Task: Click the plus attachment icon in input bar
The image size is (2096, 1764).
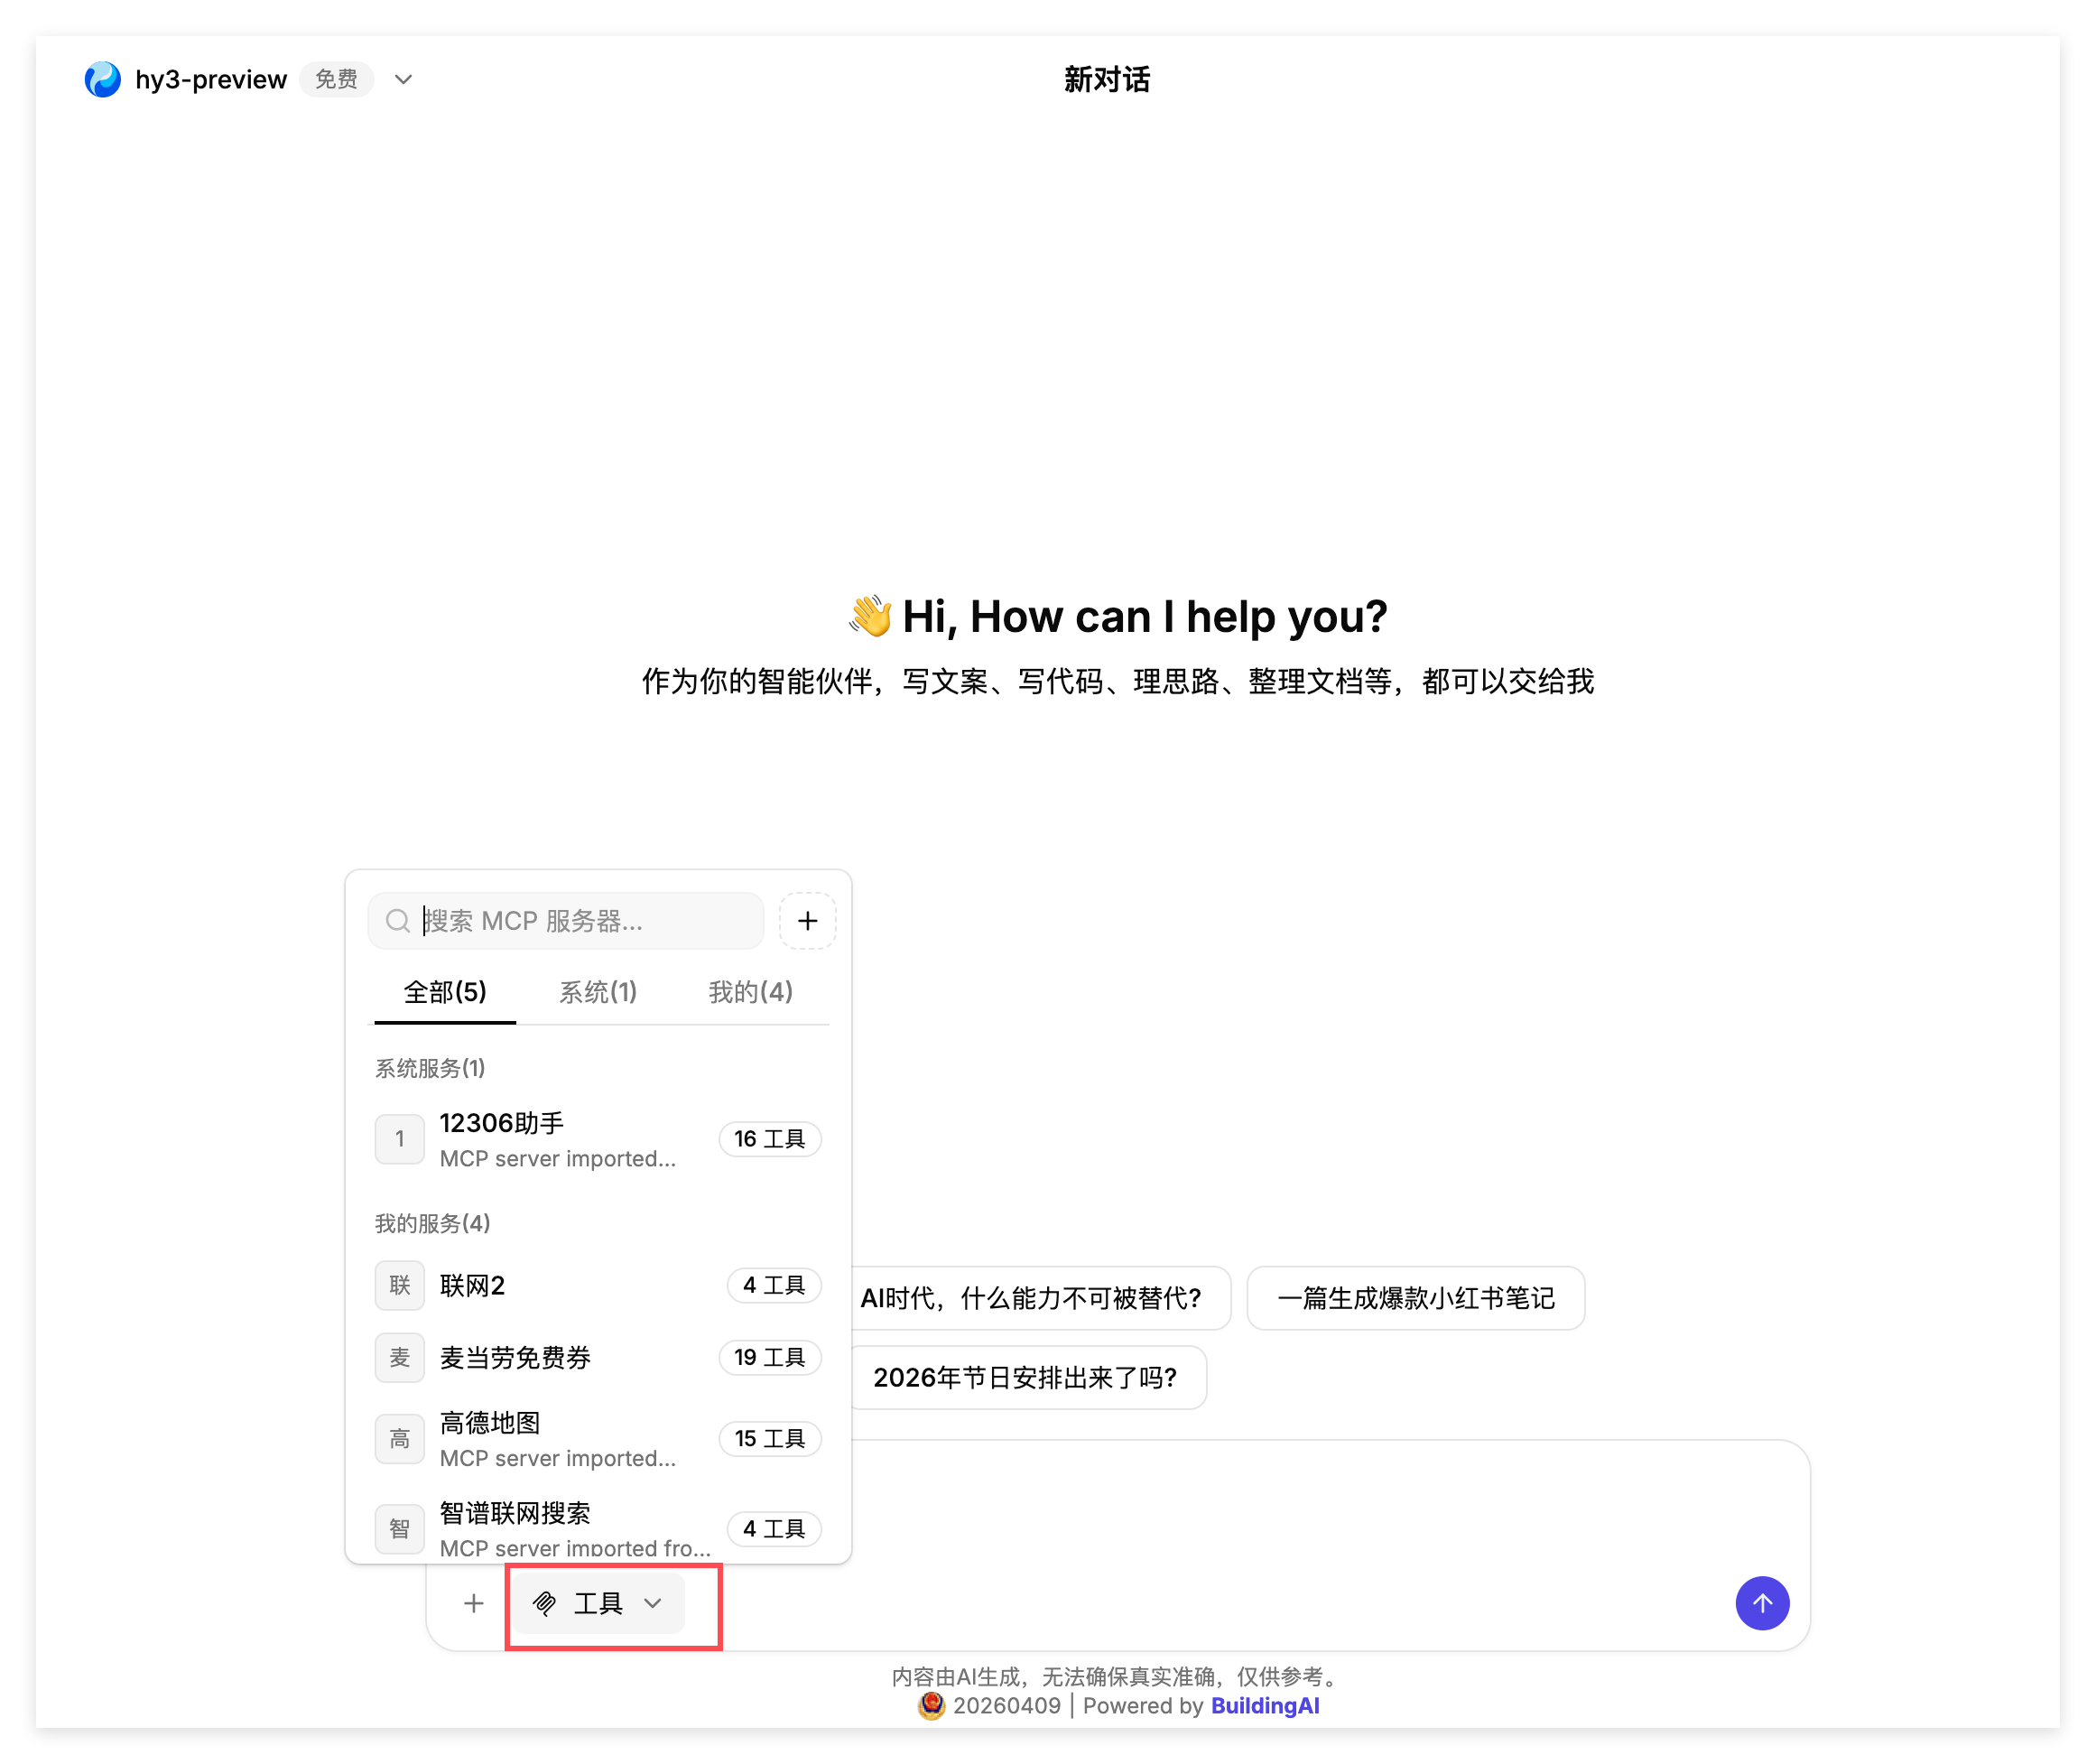Action: [473, 1603]
